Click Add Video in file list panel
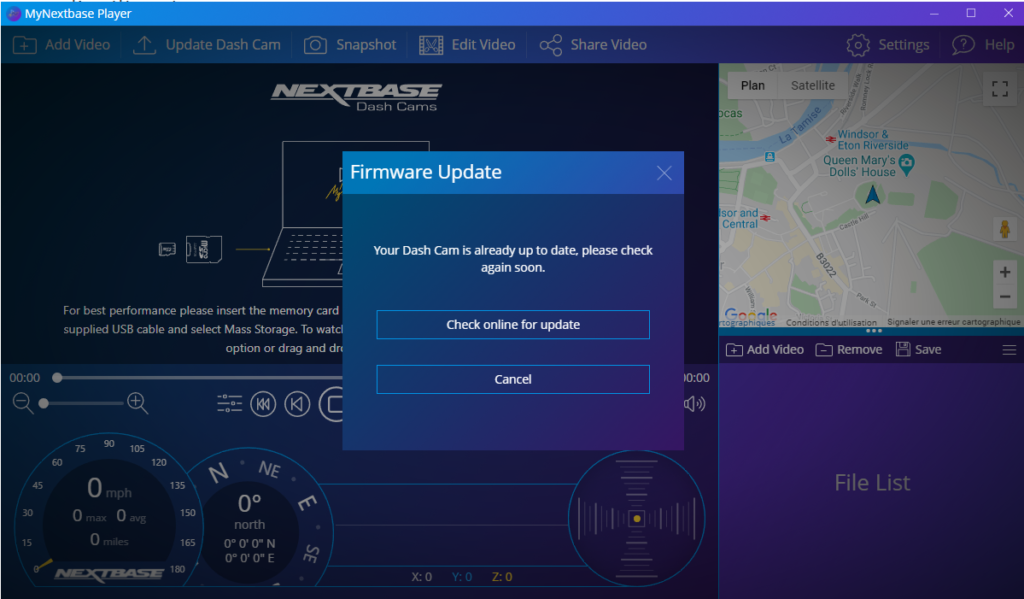Viewport: 1024px width, 599px height. (x=765, y=349)
